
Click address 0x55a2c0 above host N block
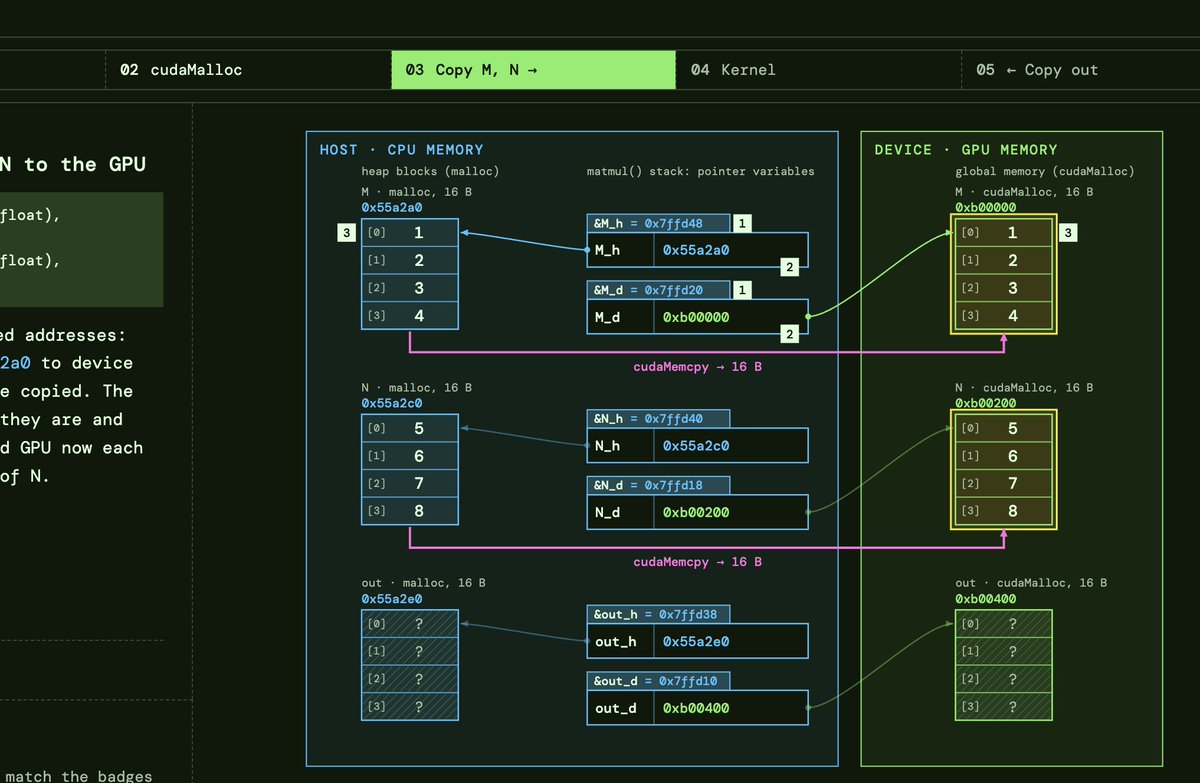(x=392, y=403)
